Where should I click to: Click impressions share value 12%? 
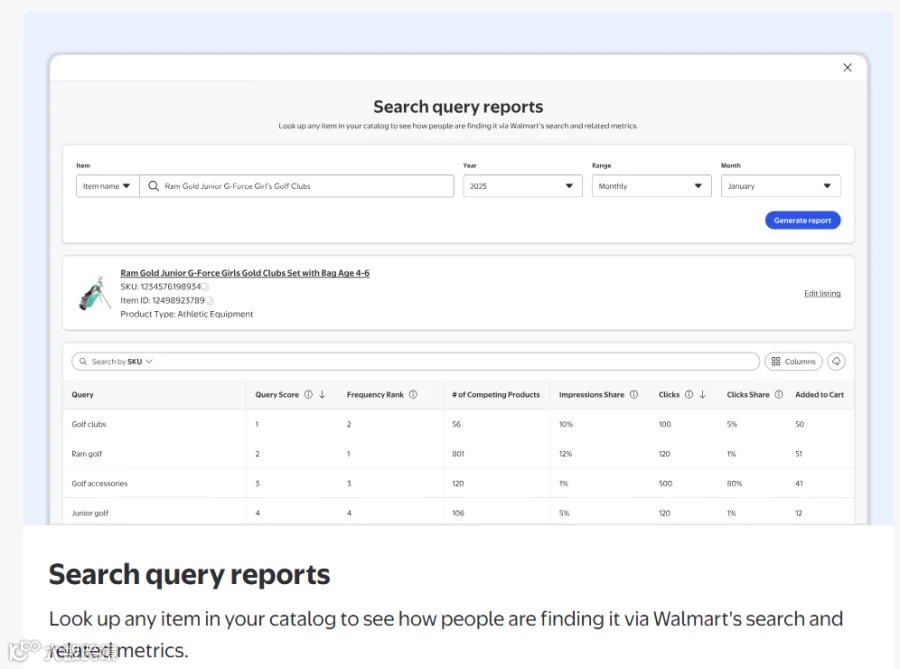pyautogui.click(x=565, y=454)
